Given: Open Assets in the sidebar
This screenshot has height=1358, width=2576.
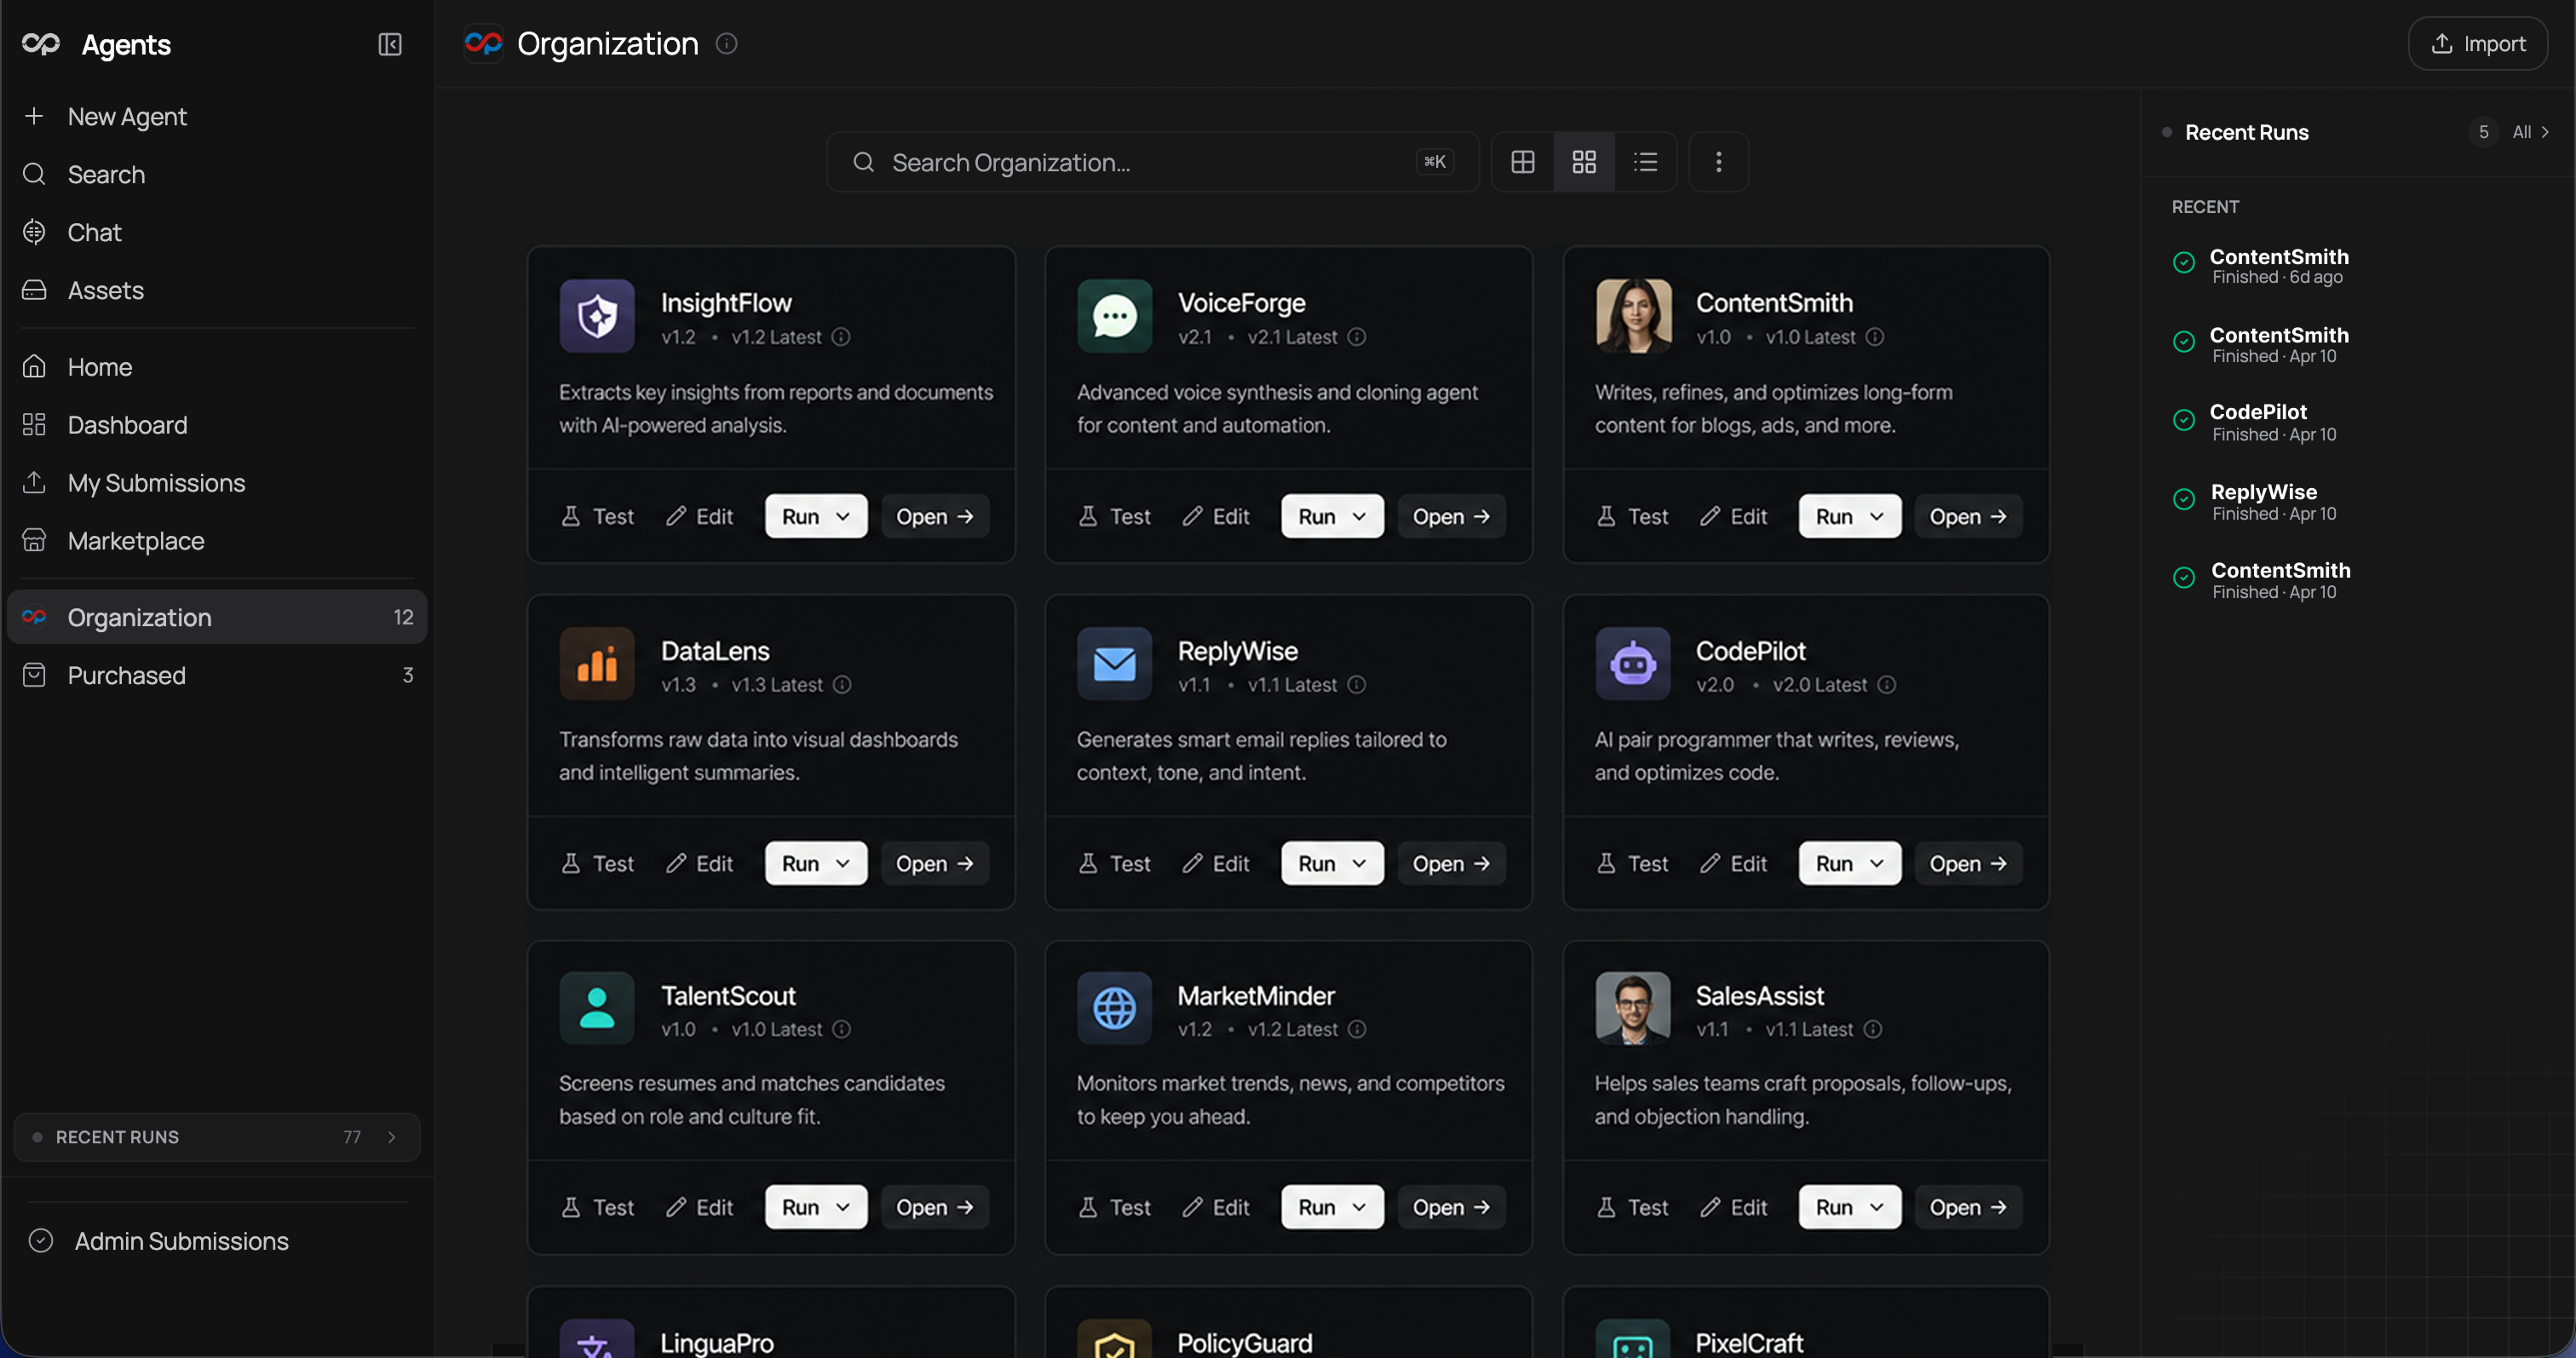Looking at the screenshot, I should 217,290.
